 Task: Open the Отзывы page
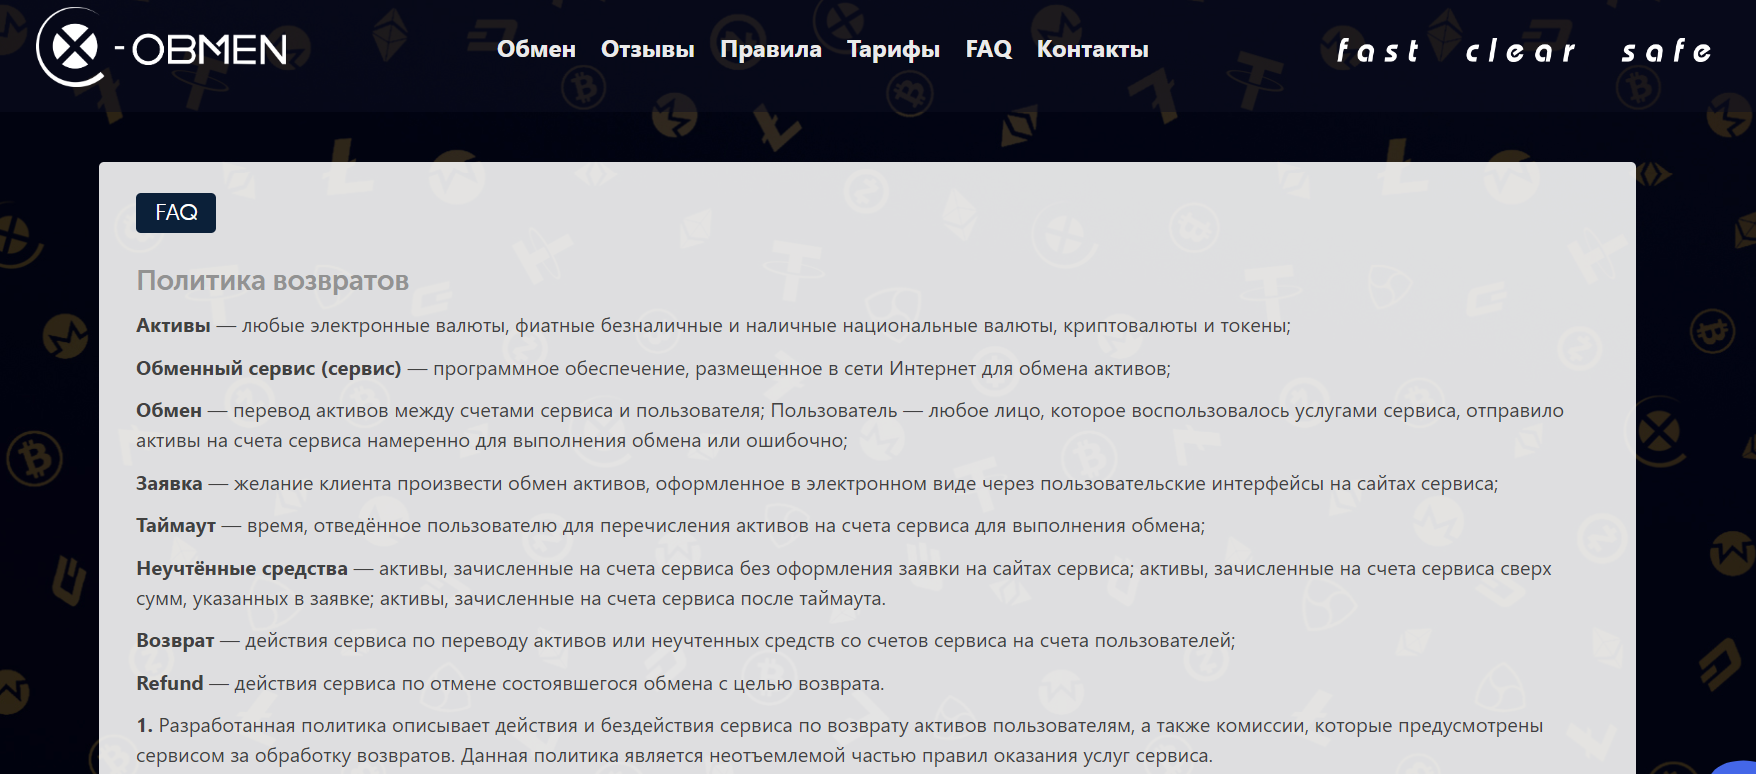tap(647, 49)
